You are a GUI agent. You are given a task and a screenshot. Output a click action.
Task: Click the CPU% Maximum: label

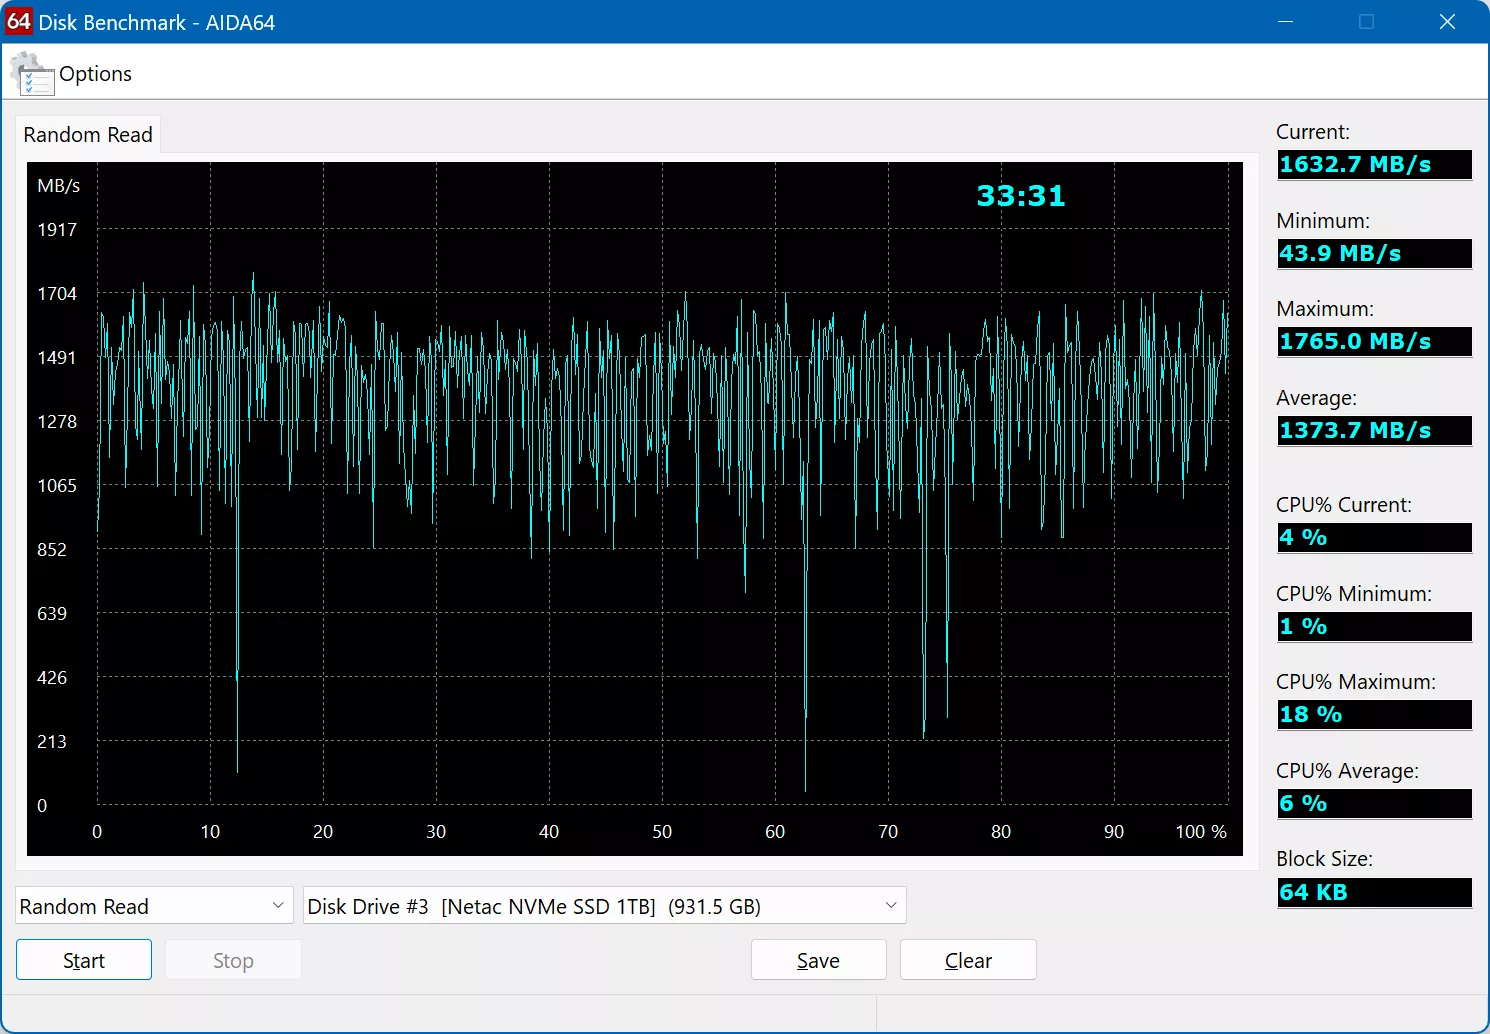pos(1356,682)
